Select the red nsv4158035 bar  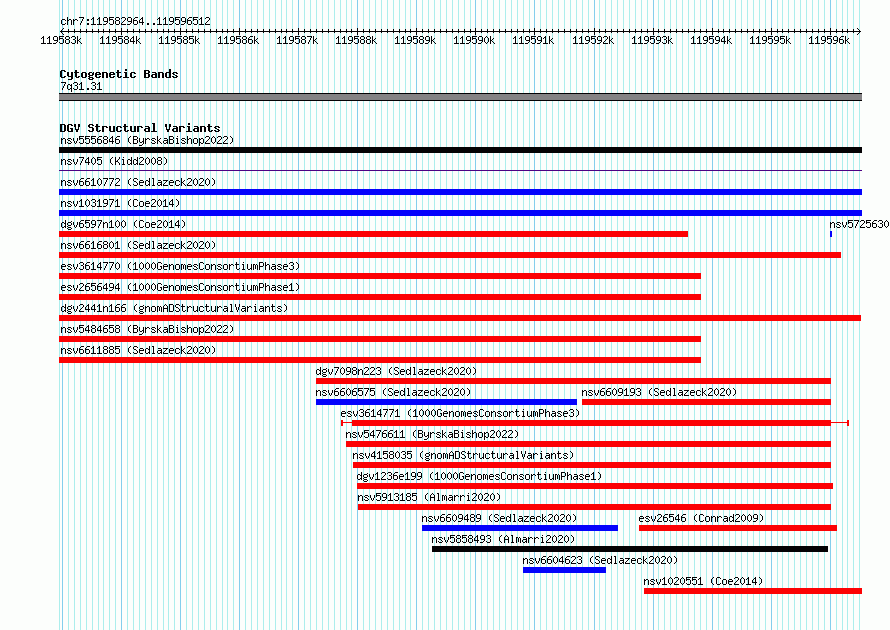591,465
